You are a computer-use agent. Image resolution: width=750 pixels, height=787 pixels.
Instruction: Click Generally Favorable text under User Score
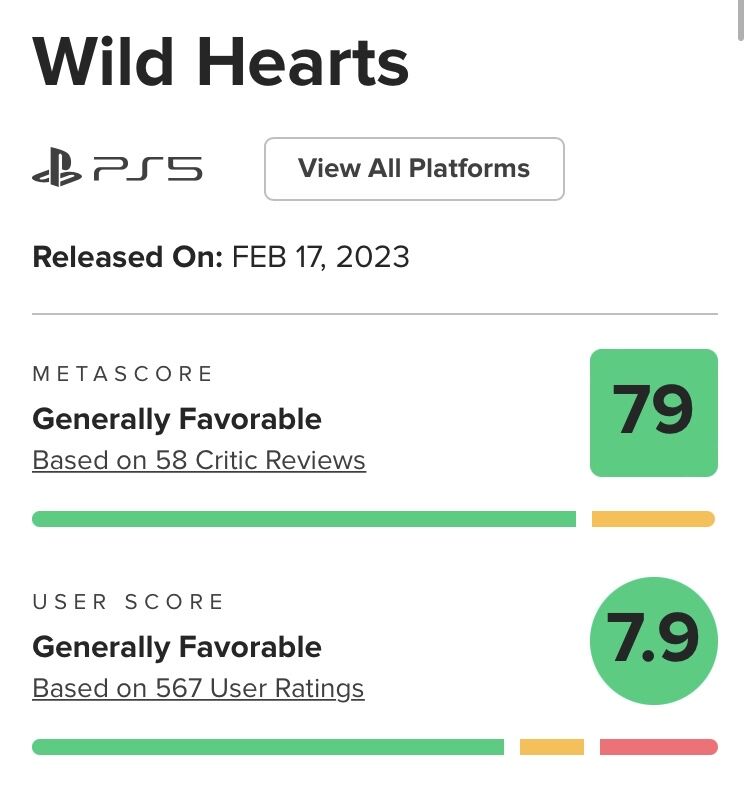pyautogui.click(x=177, y=647)
